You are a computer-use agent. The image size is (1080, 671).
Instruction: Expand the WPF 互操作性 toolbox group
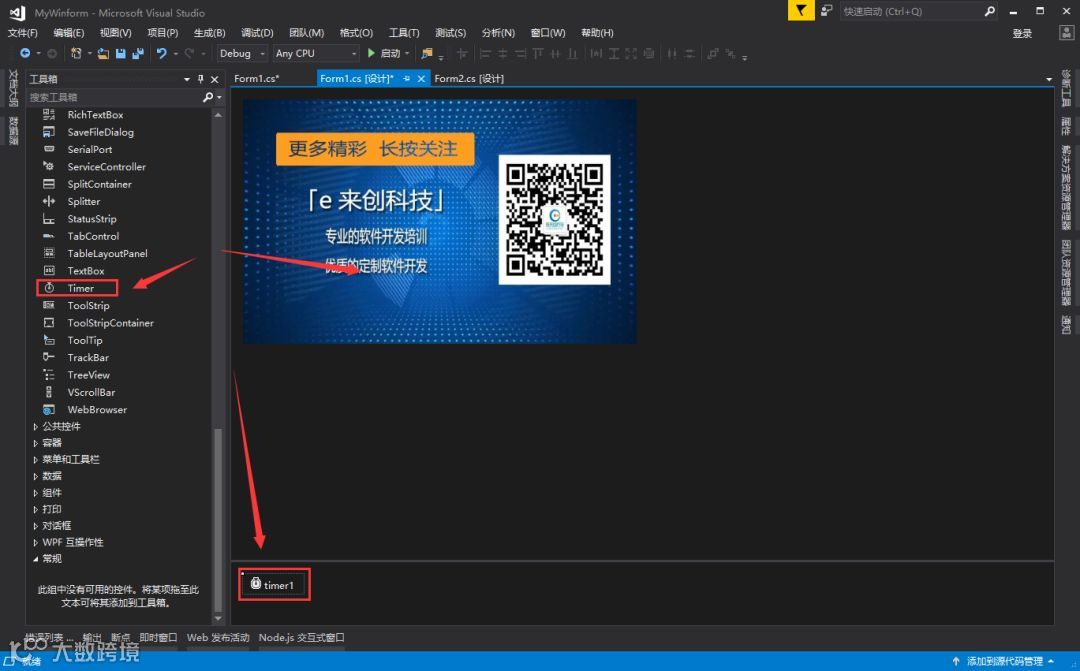tap(35, 542)
